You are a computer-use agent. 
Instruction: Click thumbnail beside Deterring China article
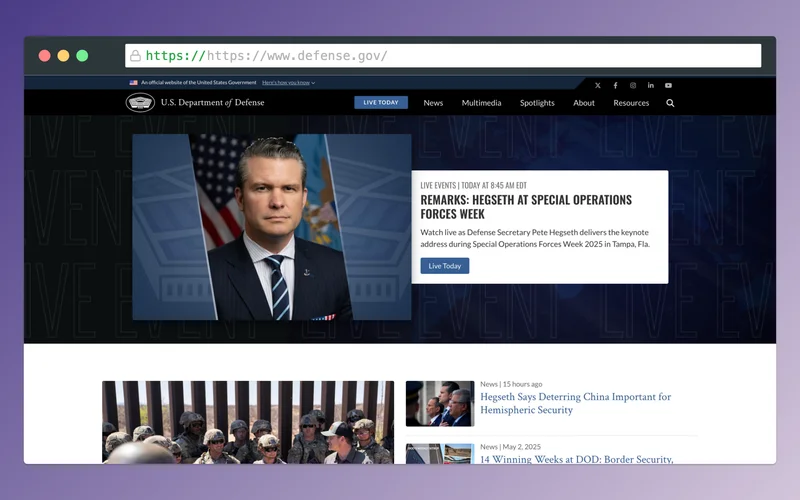tap(440, 404)
